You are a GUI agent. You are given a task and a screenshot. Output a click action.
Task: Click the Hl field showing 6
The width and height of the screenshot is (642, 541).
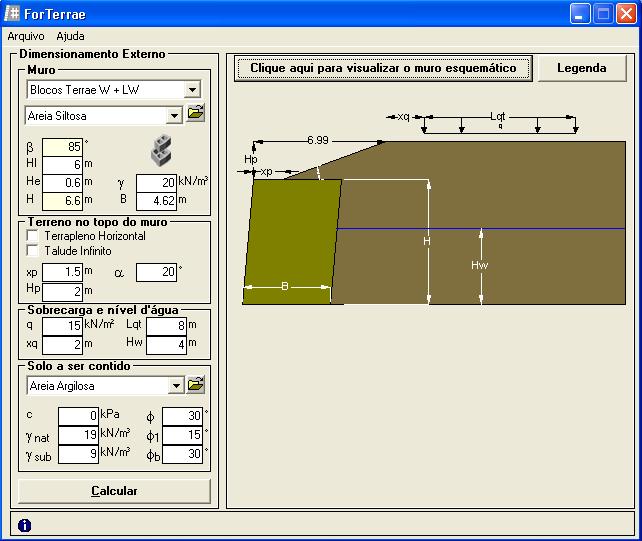pos(62,165)
